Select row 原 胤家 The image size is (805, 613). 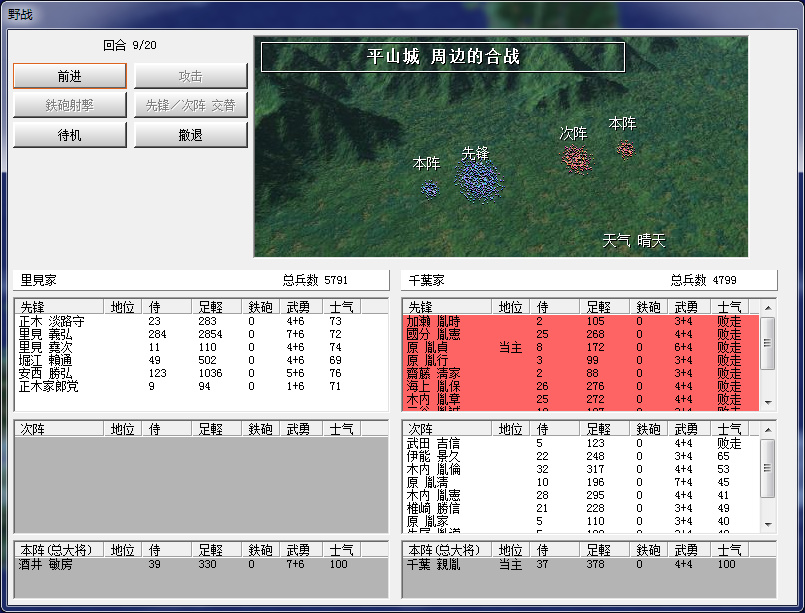[581, 521]
